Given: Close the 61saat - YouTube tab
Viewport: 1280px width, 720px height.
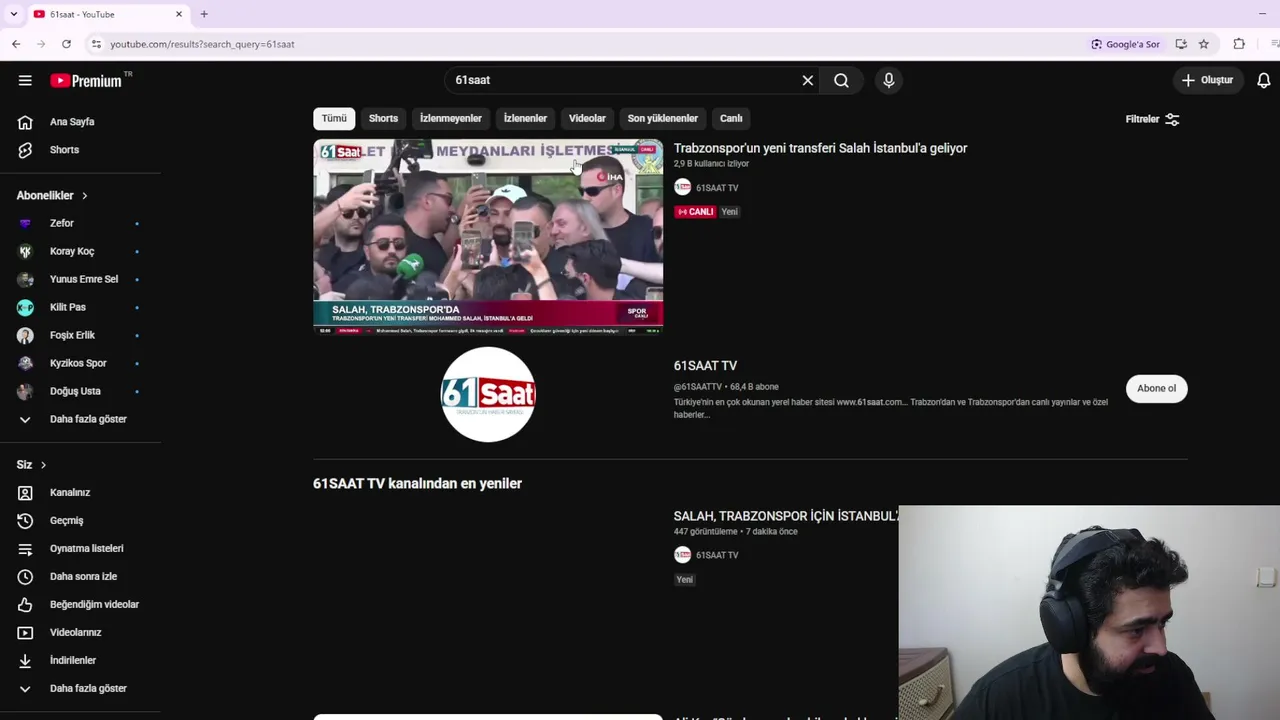Looking at the screenshot, I should pyautogui.click(x=179, y=14).
